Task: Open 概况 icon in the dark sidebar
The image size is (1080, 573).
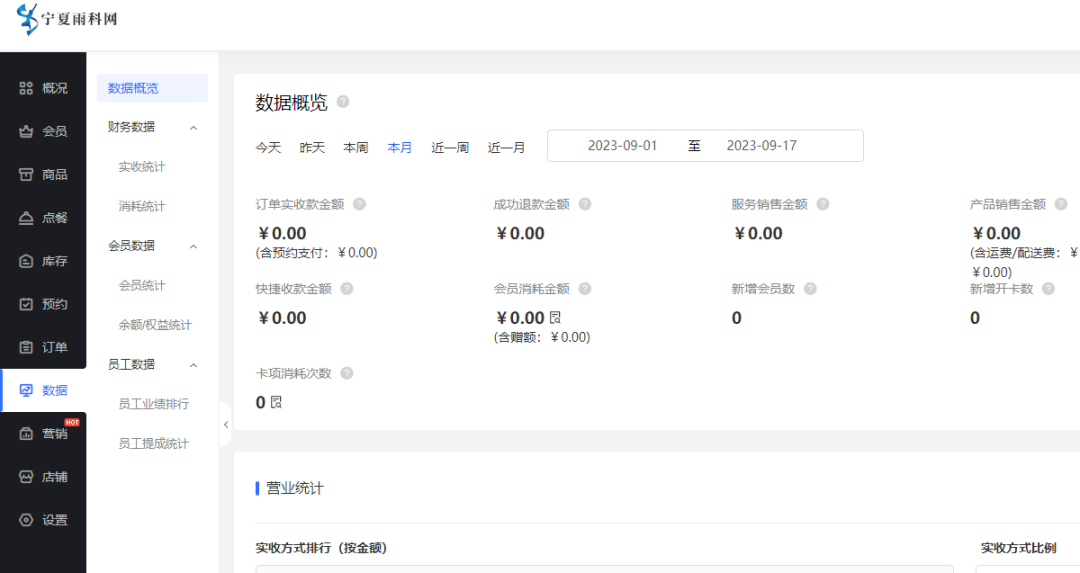Action: pos(26,88)
